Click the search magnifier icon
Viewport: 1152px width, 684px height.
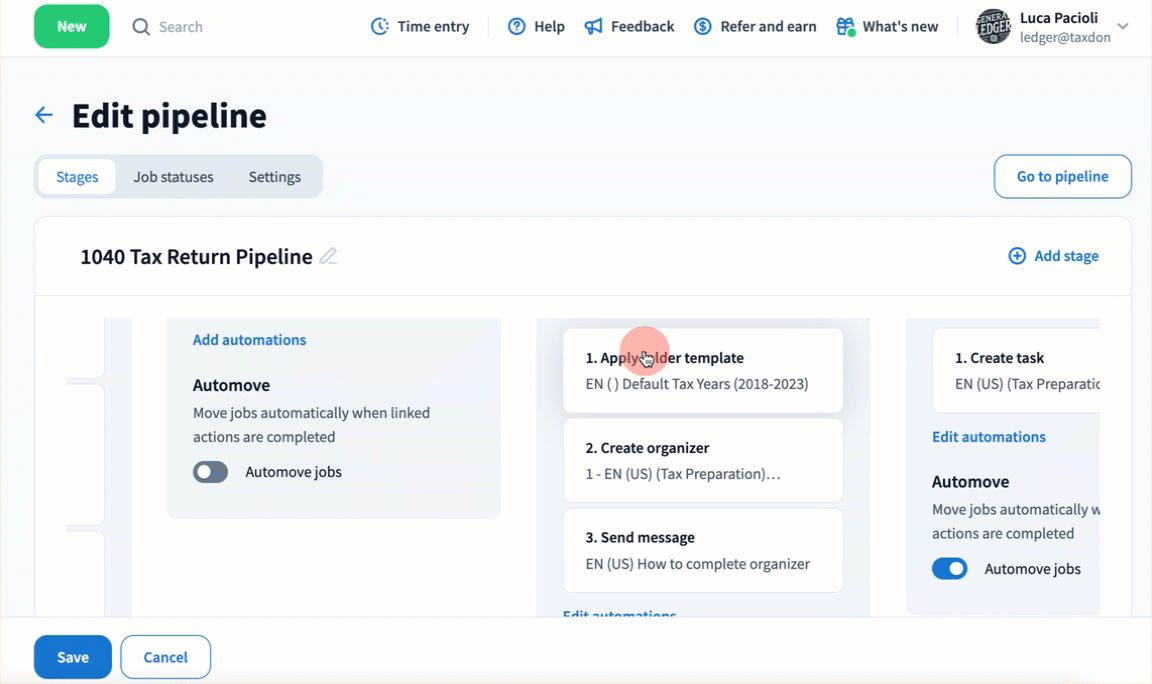click(141, 27)
